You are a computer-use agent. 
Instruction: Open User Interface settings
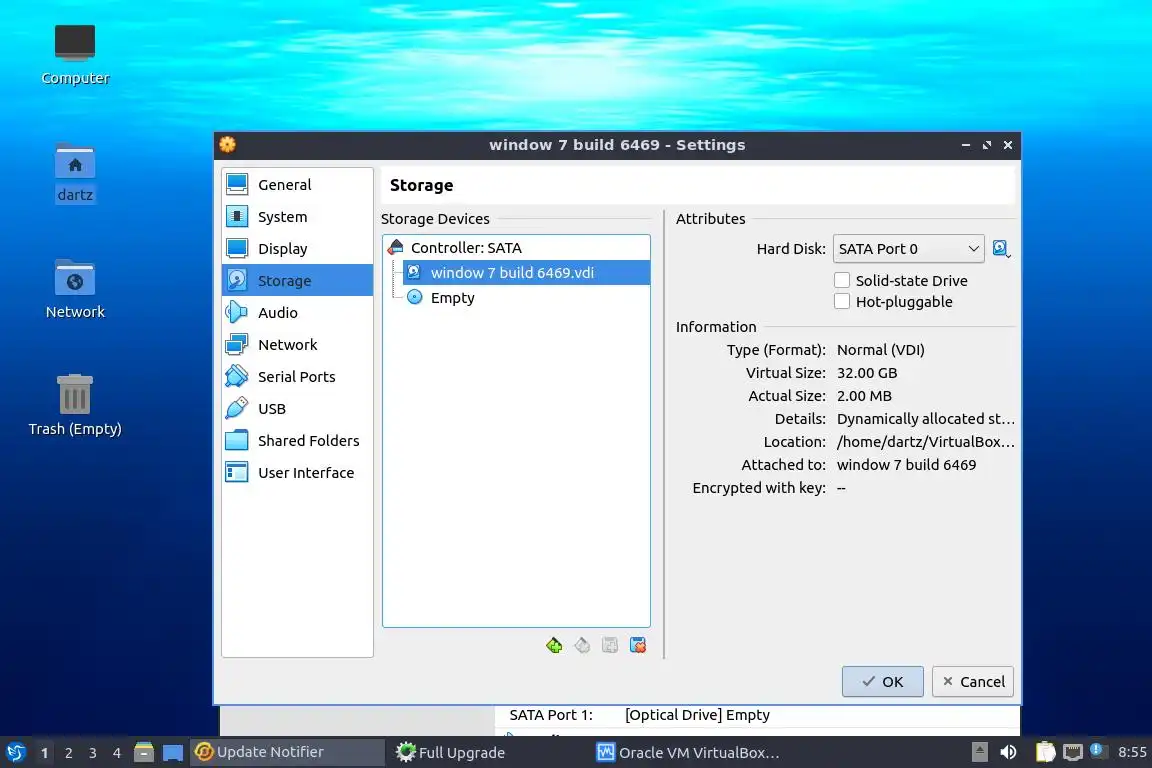(298, 473)
